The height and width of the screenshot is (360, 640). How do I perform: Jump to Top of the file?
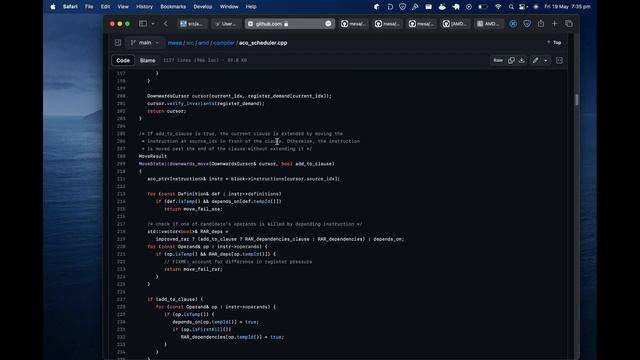(554, 42)
